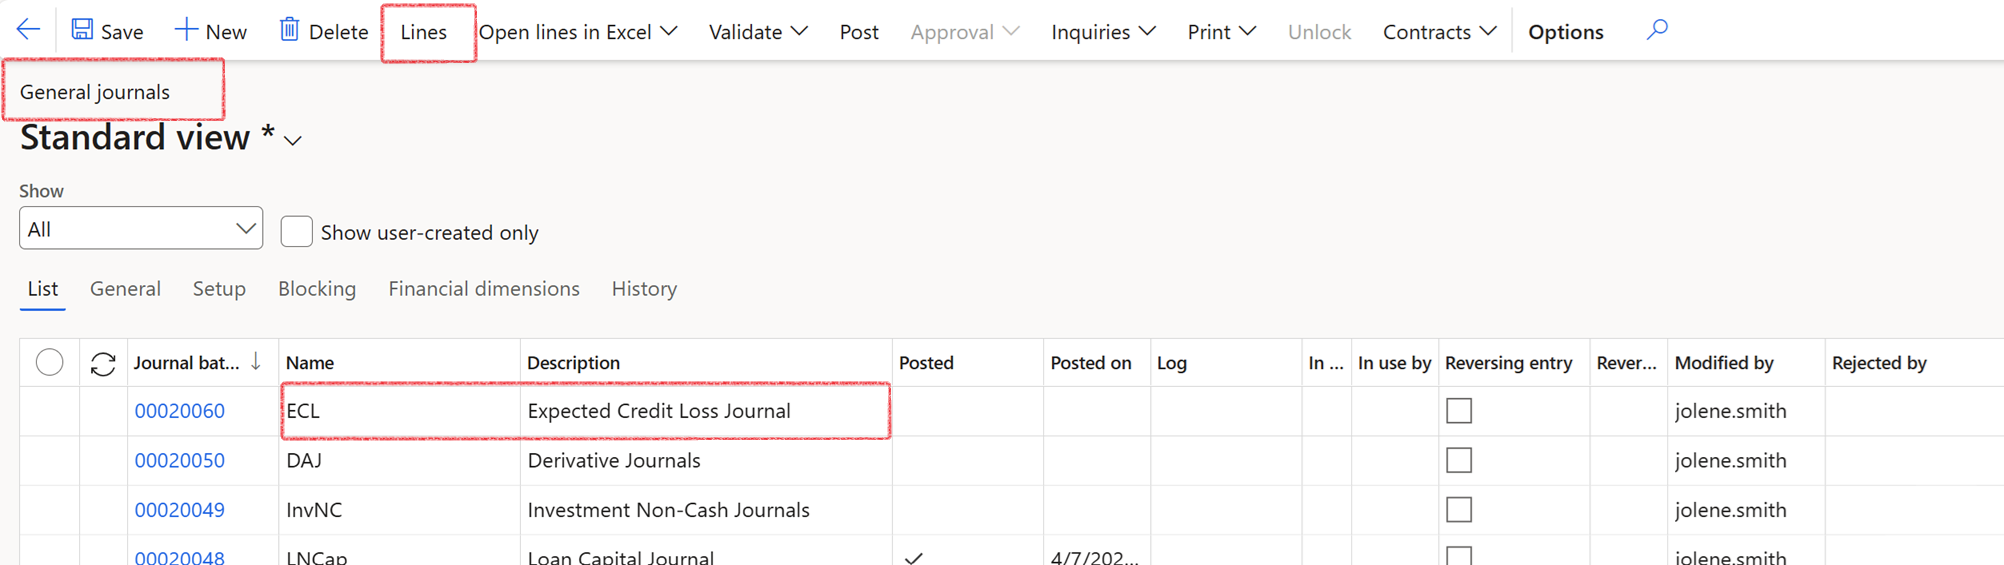
Task: Click the back arrow icon
Action: 28,30
